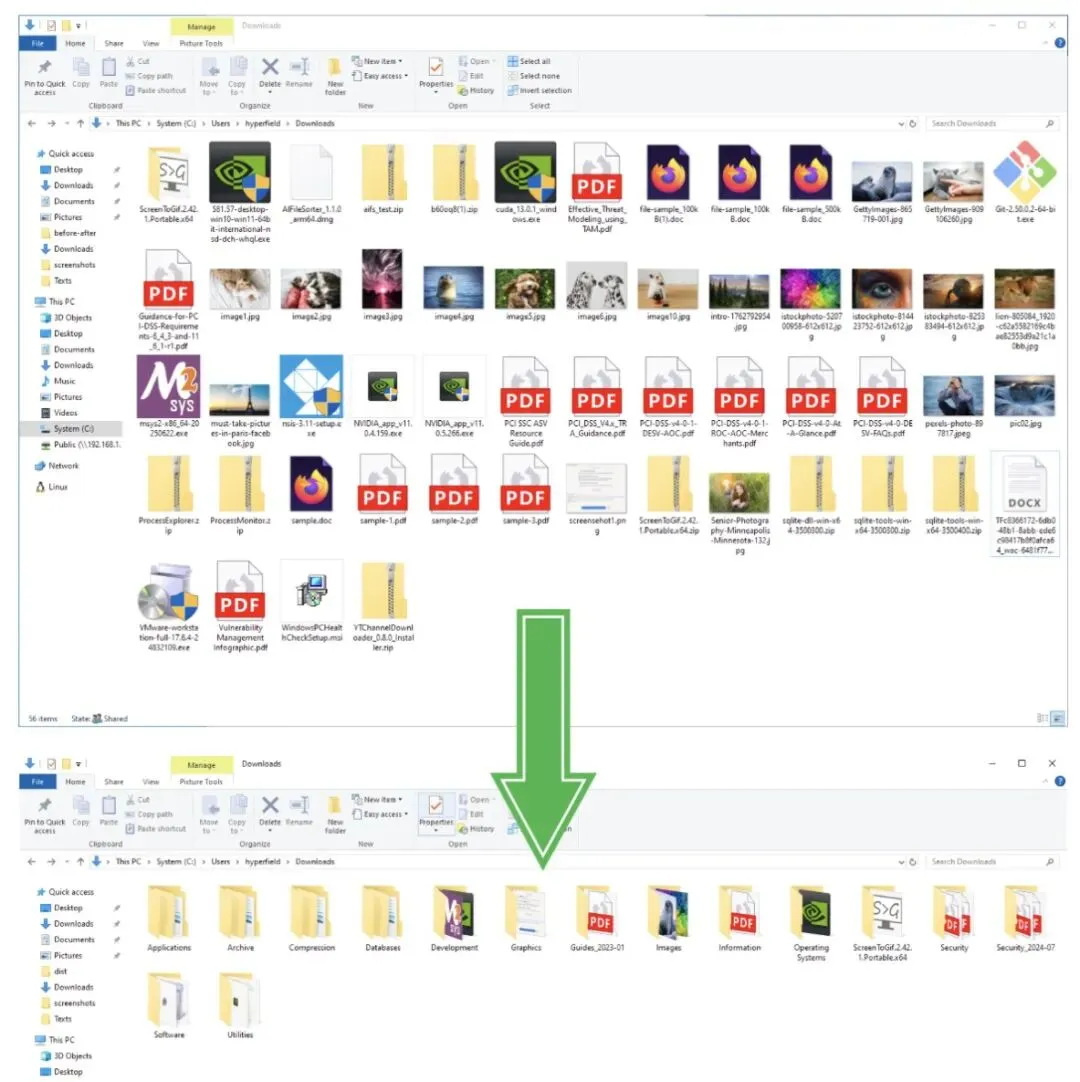Image resolution: width=1080 pixels, height=1082 pixels.
Task: Select pic02.jpg thumbnail in top window
Action: 1025,396
